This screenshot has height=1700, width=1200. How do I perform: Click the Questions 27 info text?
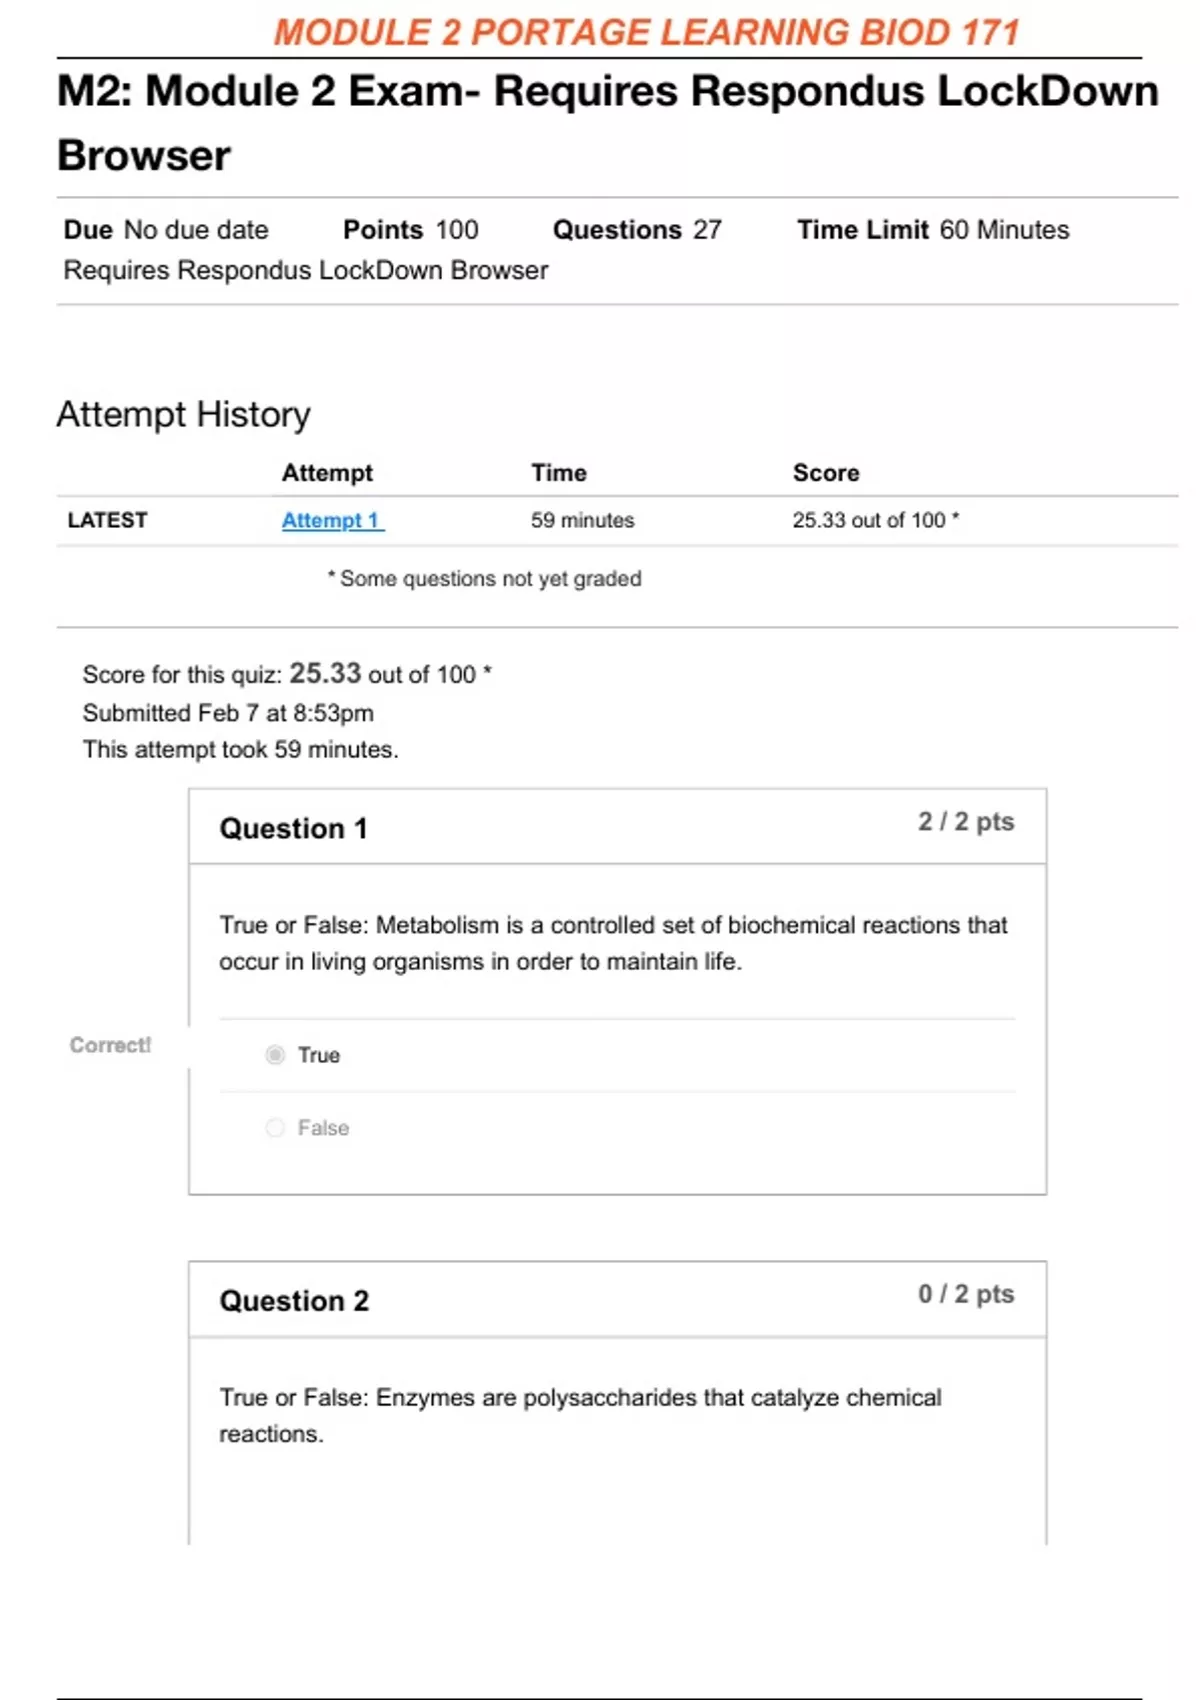[x=636, y=230]
